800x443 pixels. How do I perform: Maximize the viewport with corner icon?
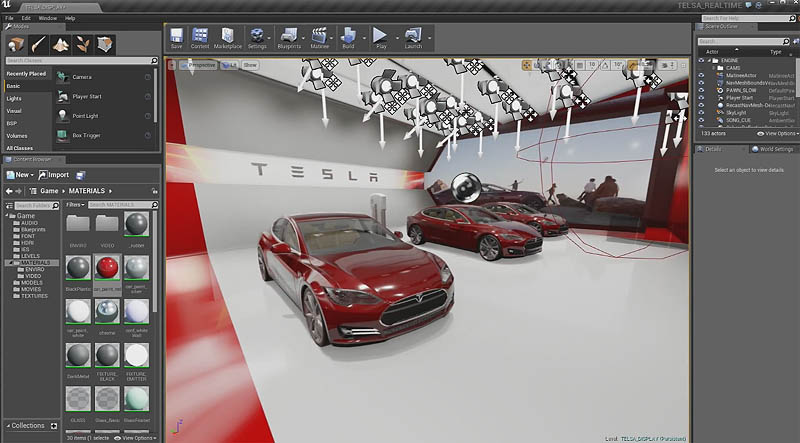683,65
